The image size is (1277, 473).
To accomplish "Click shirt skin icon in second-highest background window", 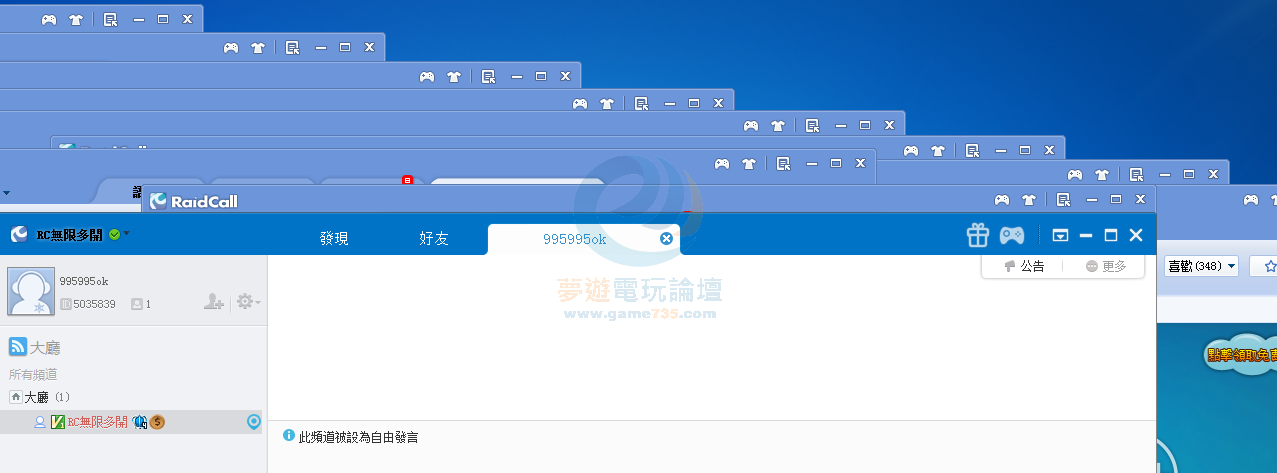I will [258, 47].
